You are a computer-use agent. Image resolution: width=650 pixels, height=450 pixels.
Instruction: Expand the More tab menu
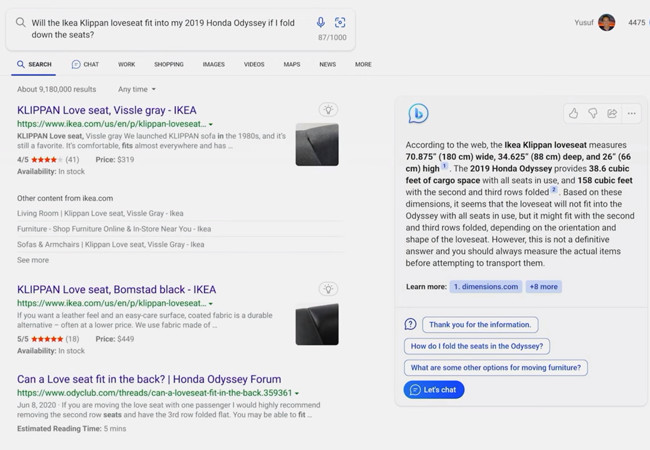coord(363,64)
